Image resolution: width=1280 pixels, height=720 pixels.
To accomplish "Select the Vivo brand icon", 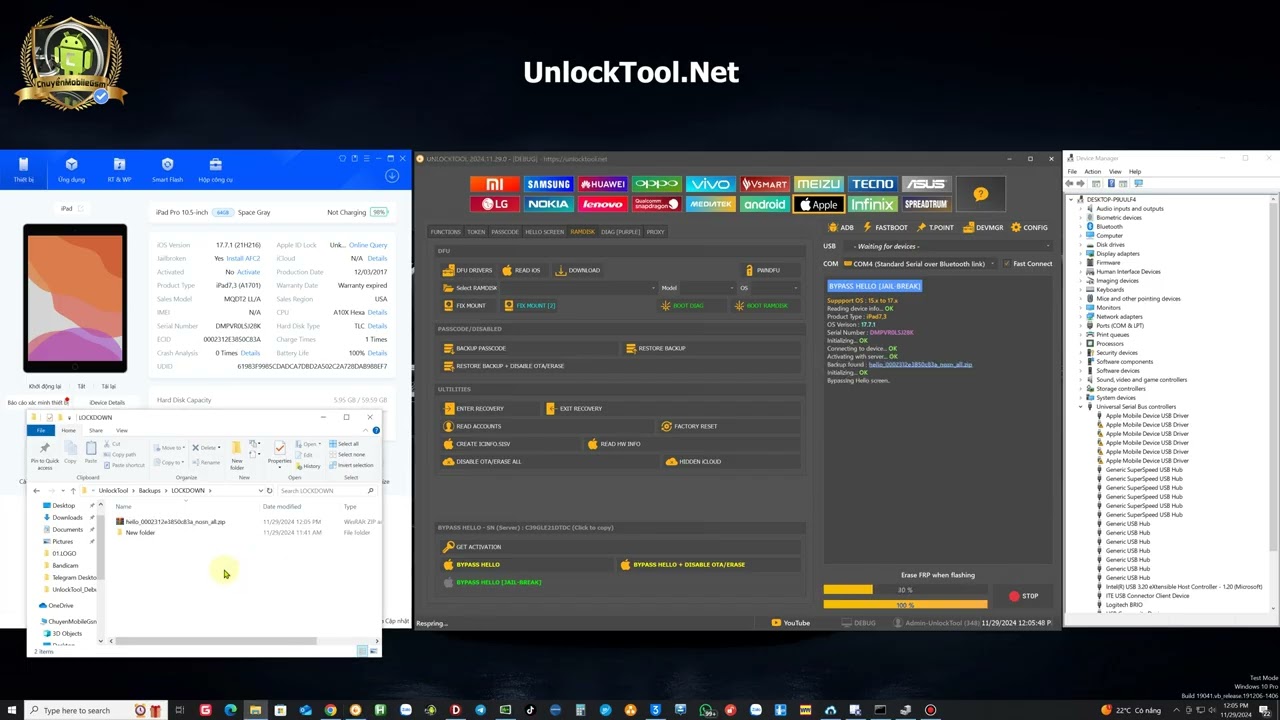I will (711, 184).
